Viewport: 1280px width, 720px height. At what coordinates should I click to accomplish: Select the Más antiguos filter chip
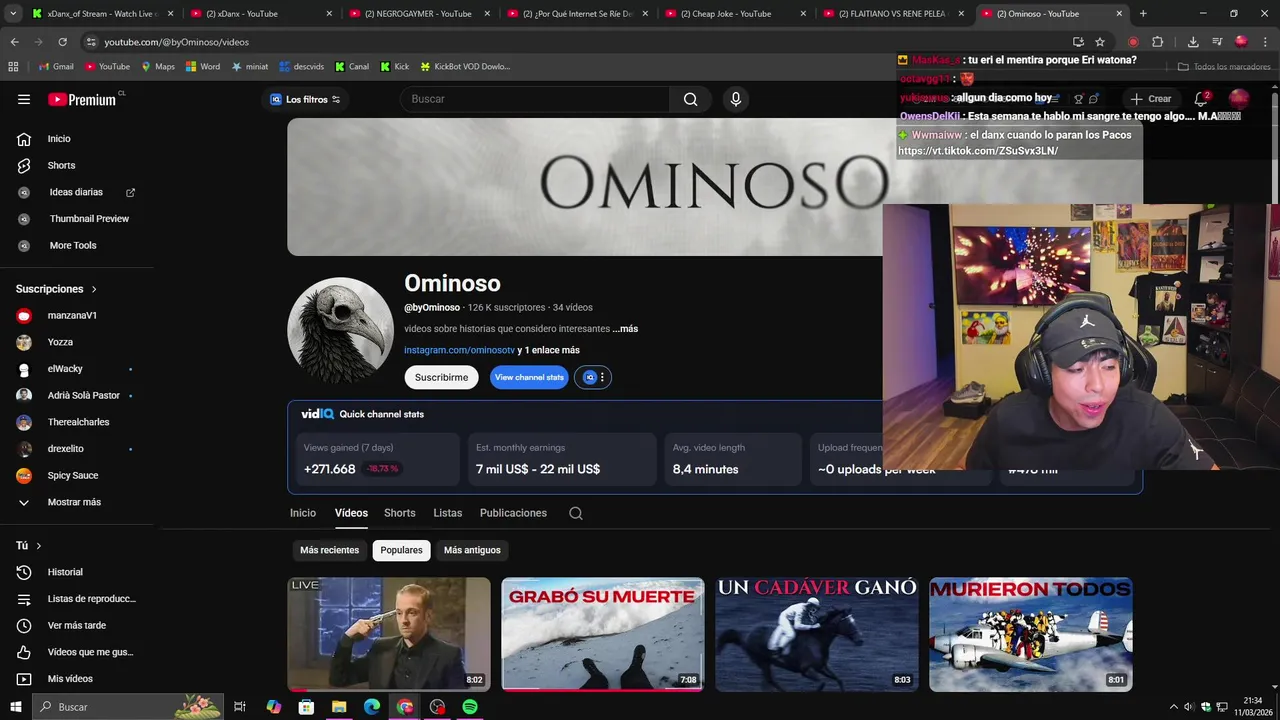(x=472, y=550)
